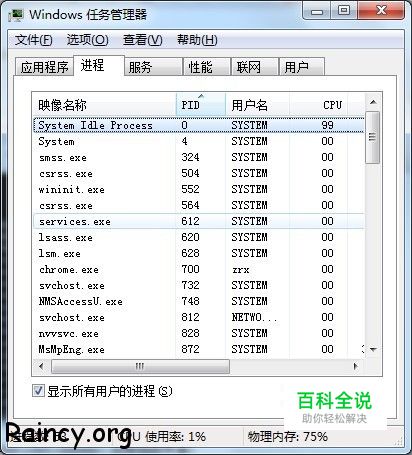Close the Task Manager window
The width and height of the screenshot is (412, 455).
pos(381,10)
